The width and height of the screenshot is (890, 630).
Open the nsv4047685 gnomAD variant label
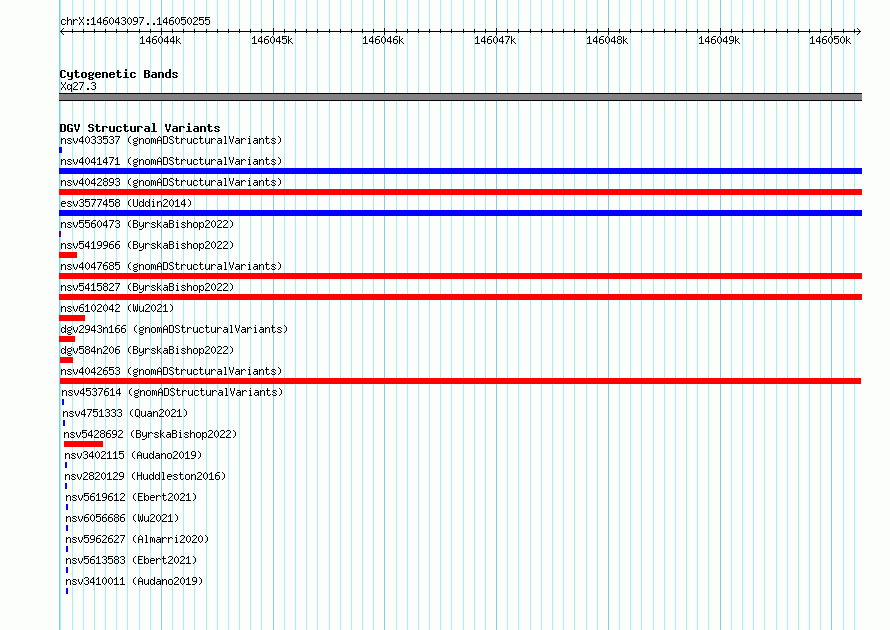[x=171, y=266]
